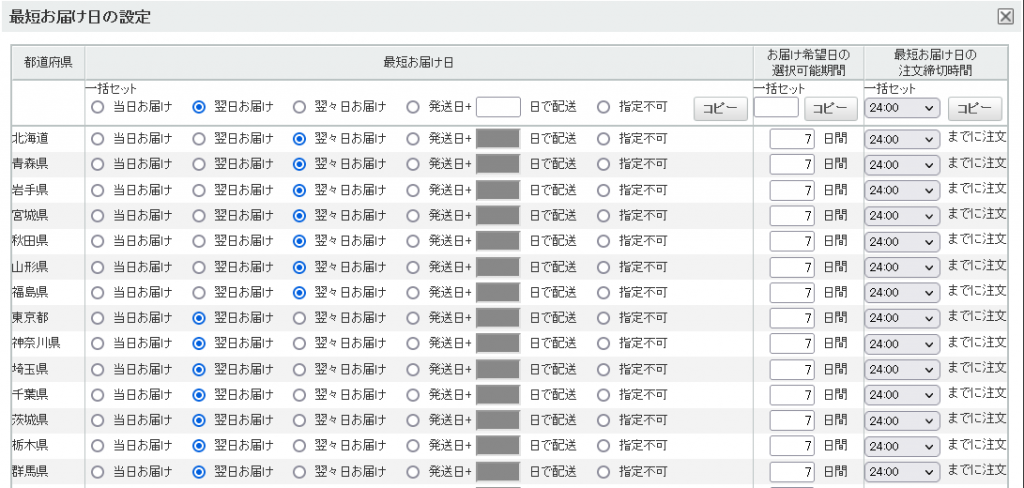Viewport: 1024px width, 488px height.
Task: Click コピー button for 選択可能期間 bulk set
Action: coord(831,108)
